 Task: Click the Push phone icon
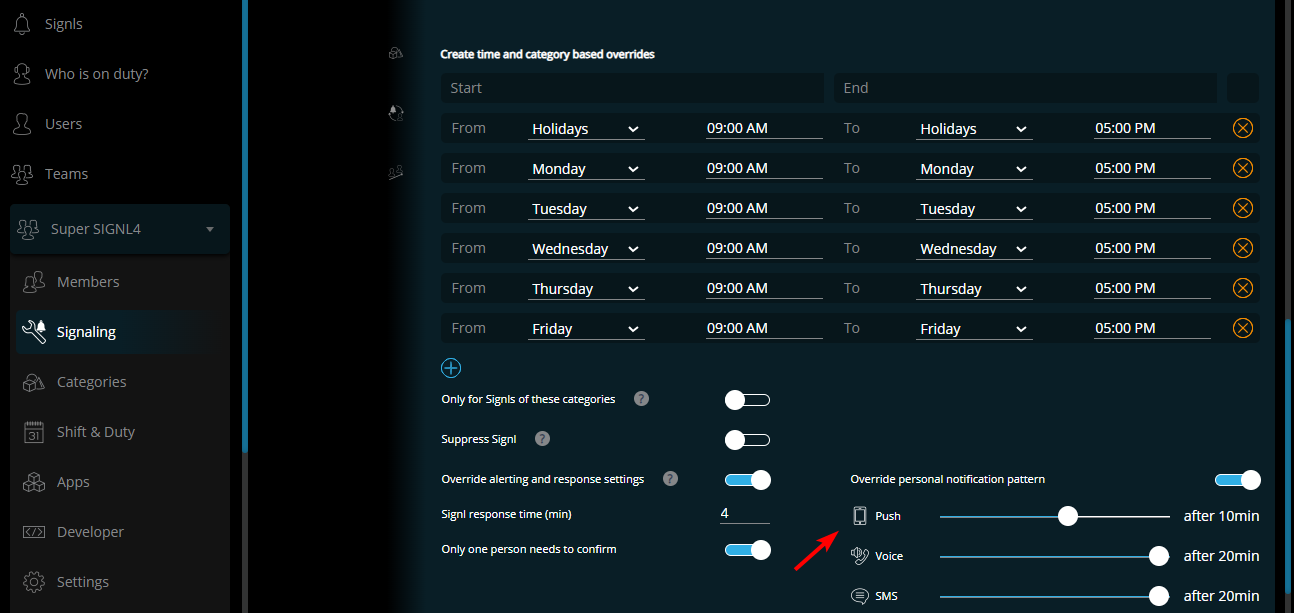(x=859, y=516)
